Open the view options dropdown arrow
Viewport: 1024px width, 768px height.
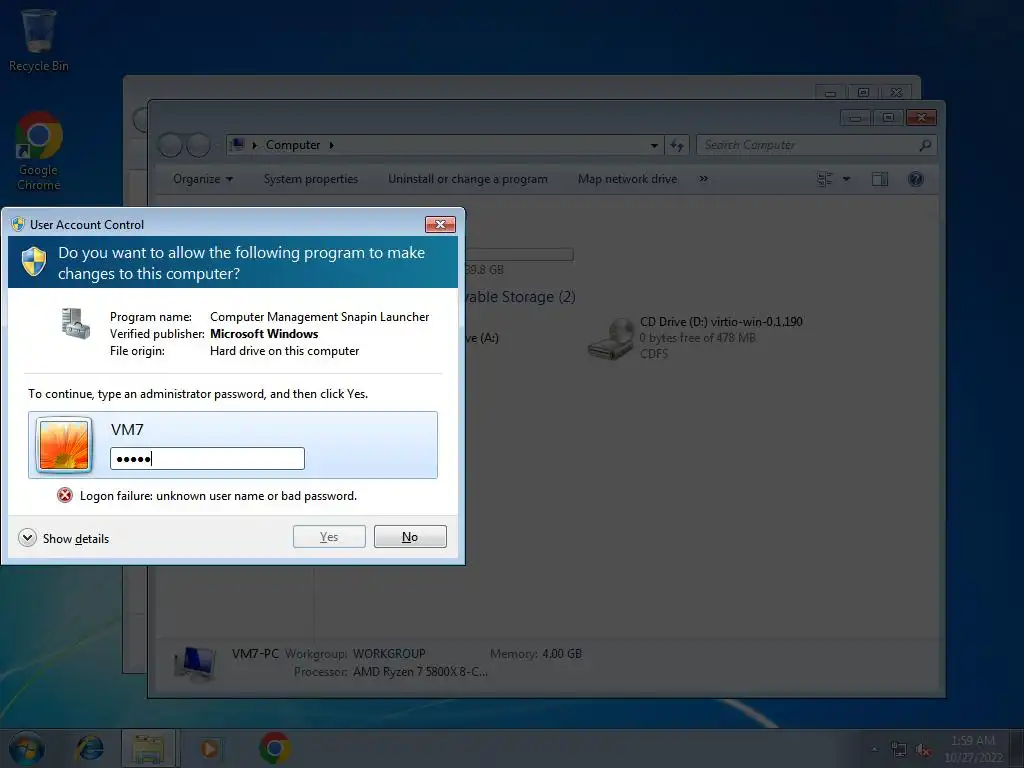coord(846,179)
